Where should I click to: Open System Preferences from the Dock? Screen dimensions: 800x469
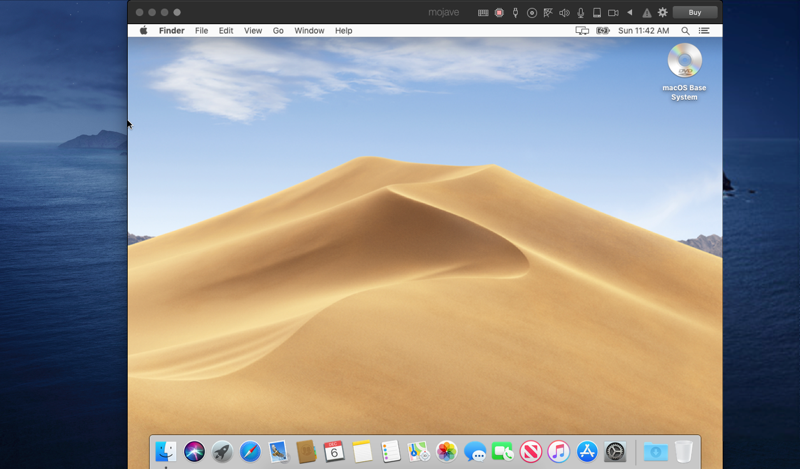click(615, 452)
